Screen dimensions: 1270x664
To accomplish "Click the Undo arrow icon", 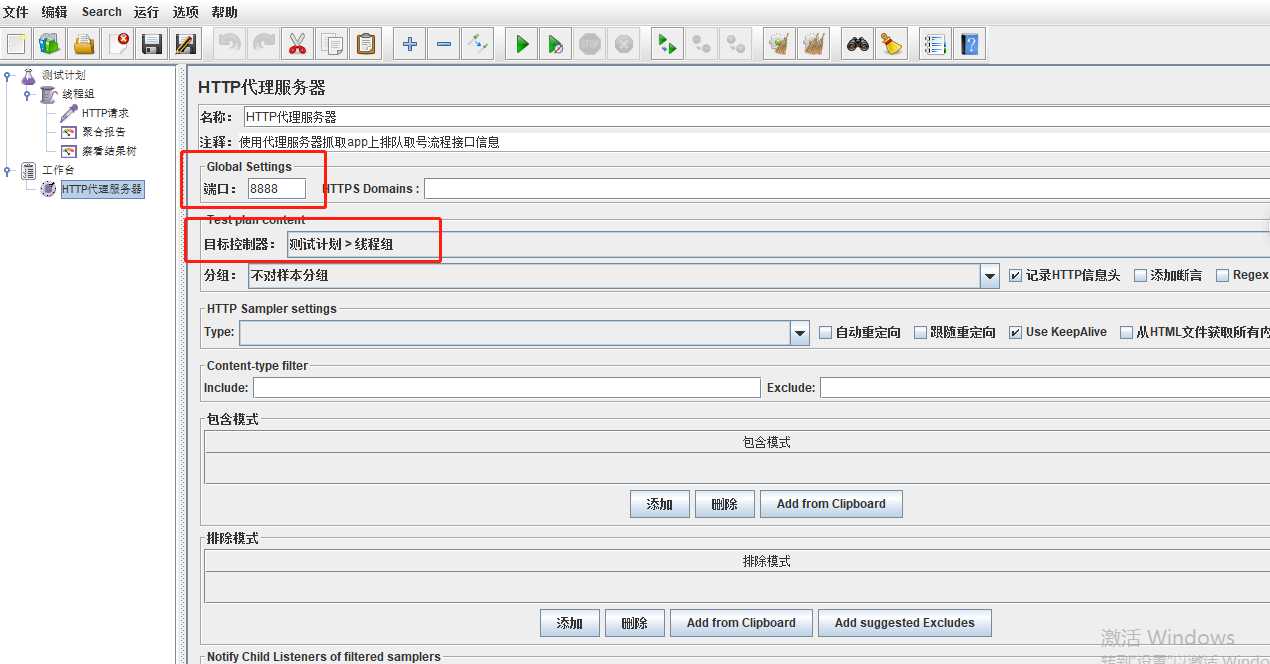I will 230,44.
